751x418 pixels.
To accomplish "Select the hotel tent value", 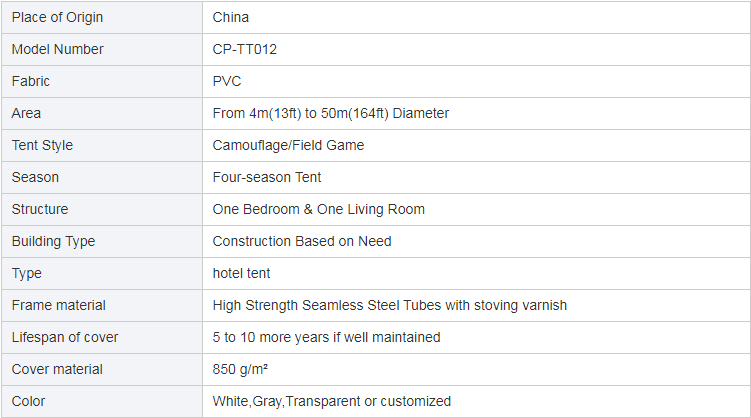I will (241, 273).
